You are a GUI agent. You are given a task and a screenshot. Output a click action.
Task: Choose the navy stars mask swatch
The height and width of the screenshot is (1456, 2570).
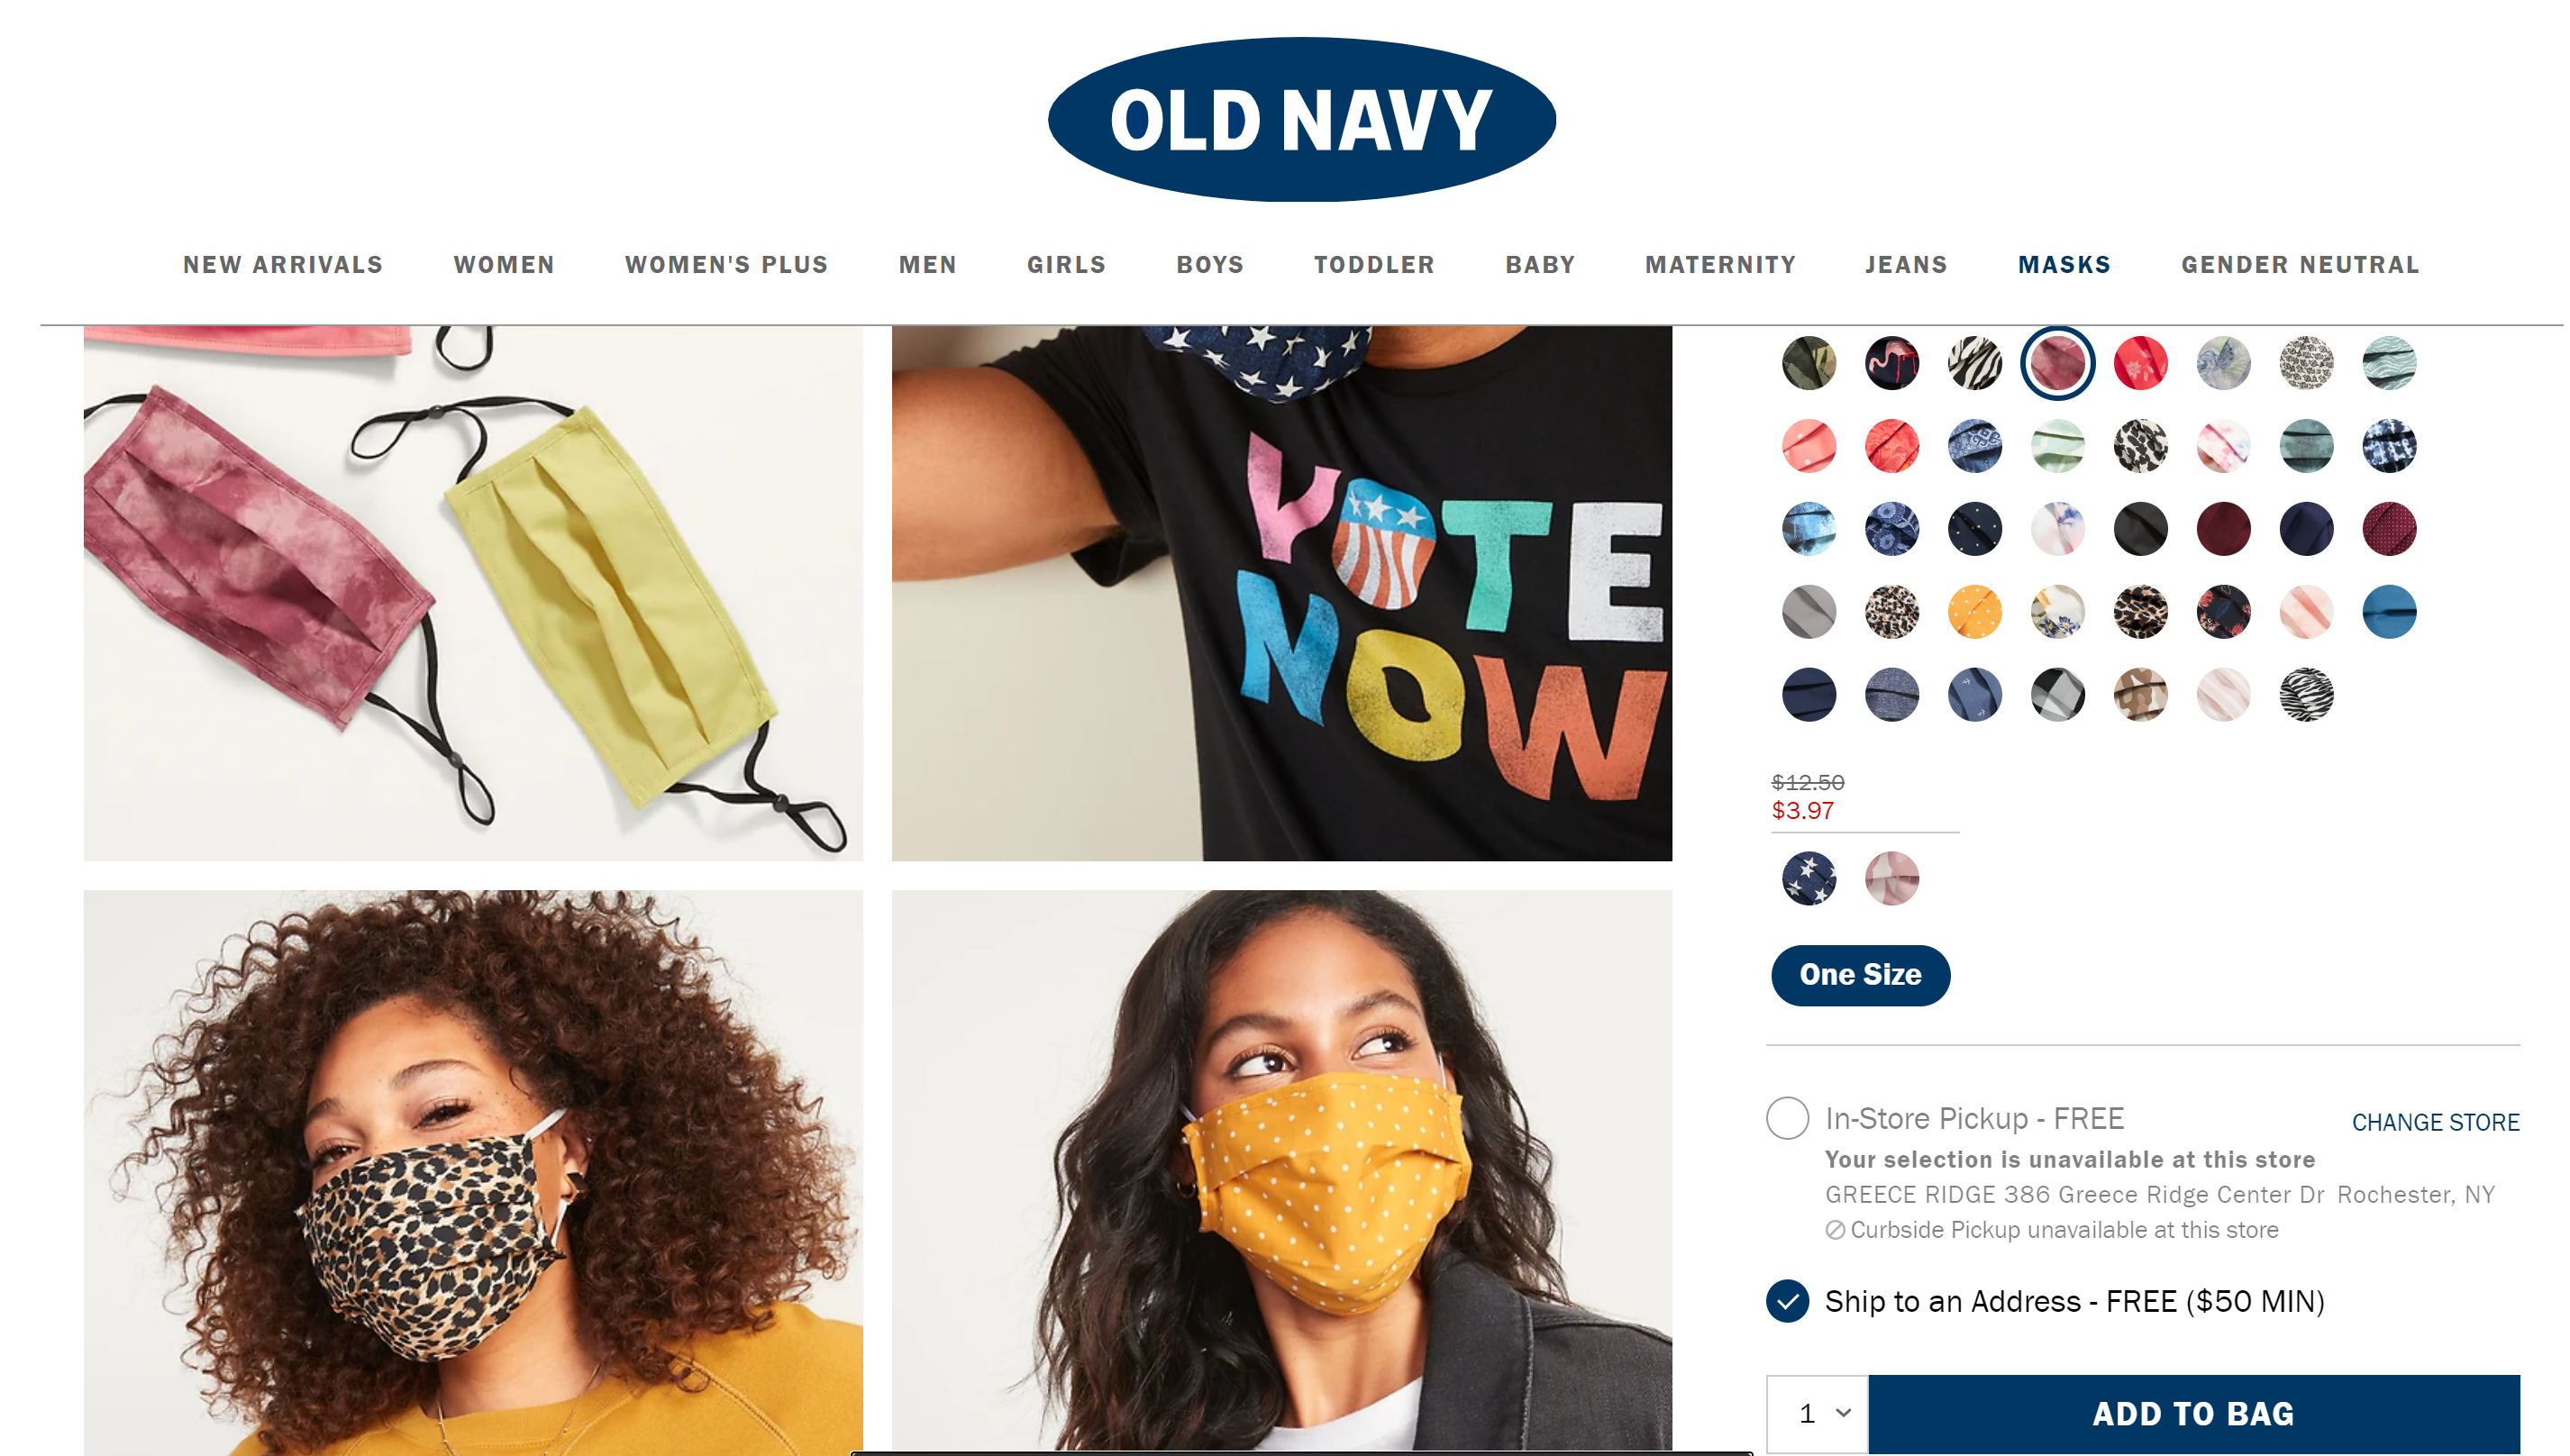(1808, 878)
